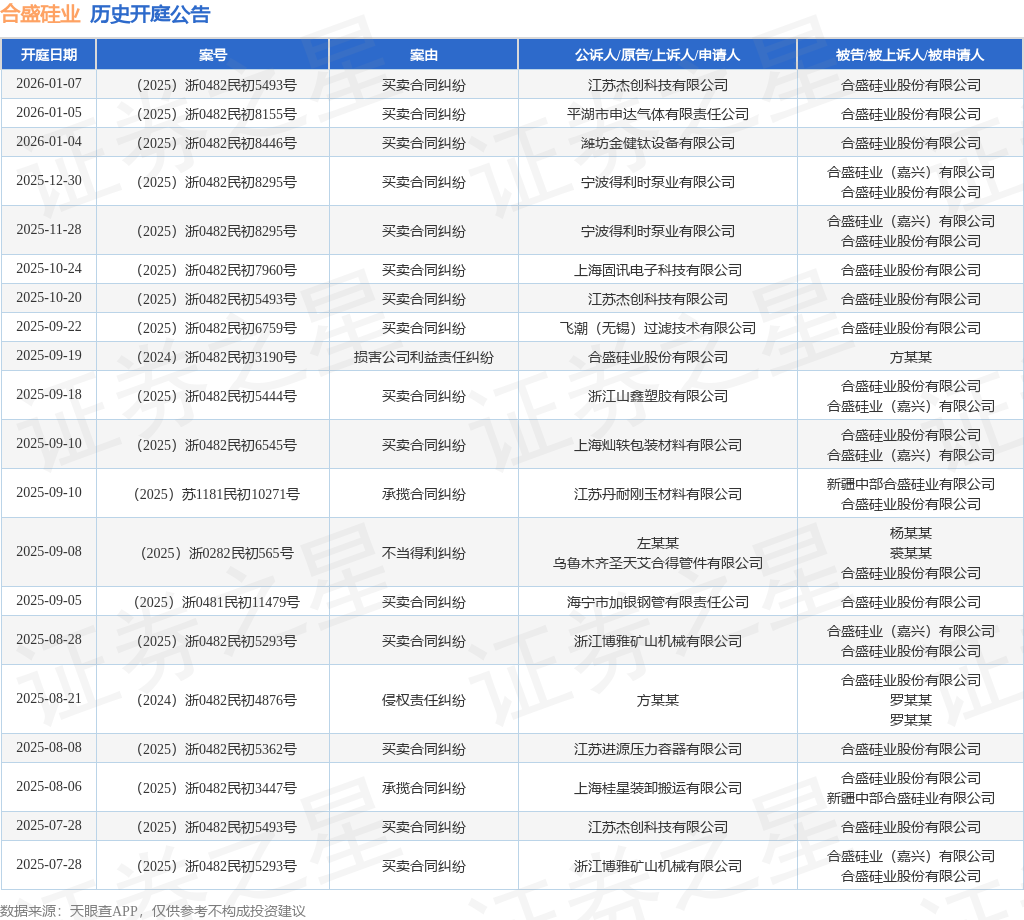Click case number (2025)浙0482民初6545号
Screen dimensions: 1024x920
216,445
